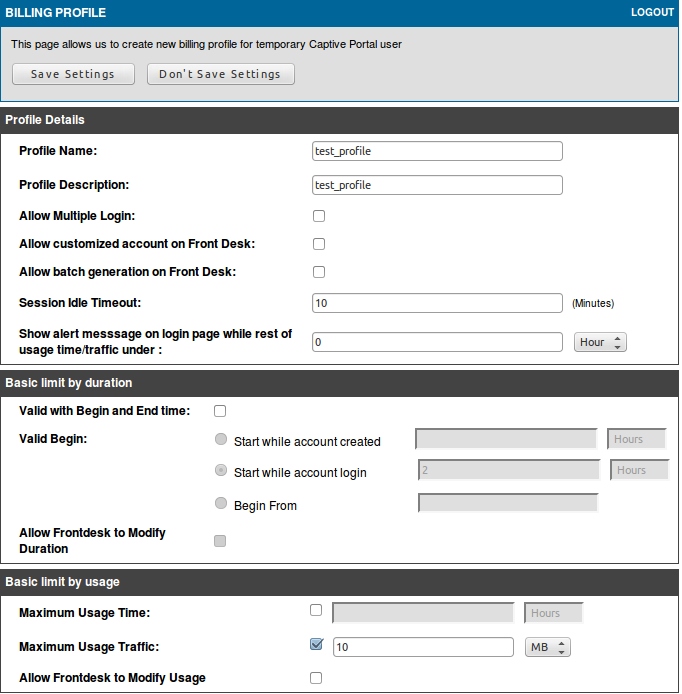Image resolution: width=682 pixels, height=694 pixels.
Task: Tick Allow customized account on Front Desk
Action: (x=319, y=244)
